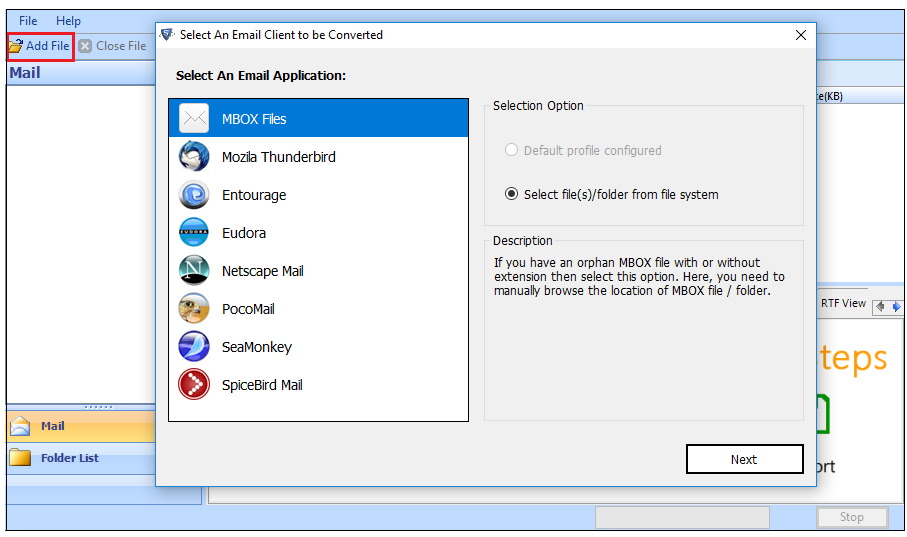Close the email client selection dialog
The width and height of the screenshot is (907, 537).
point(801,35)
